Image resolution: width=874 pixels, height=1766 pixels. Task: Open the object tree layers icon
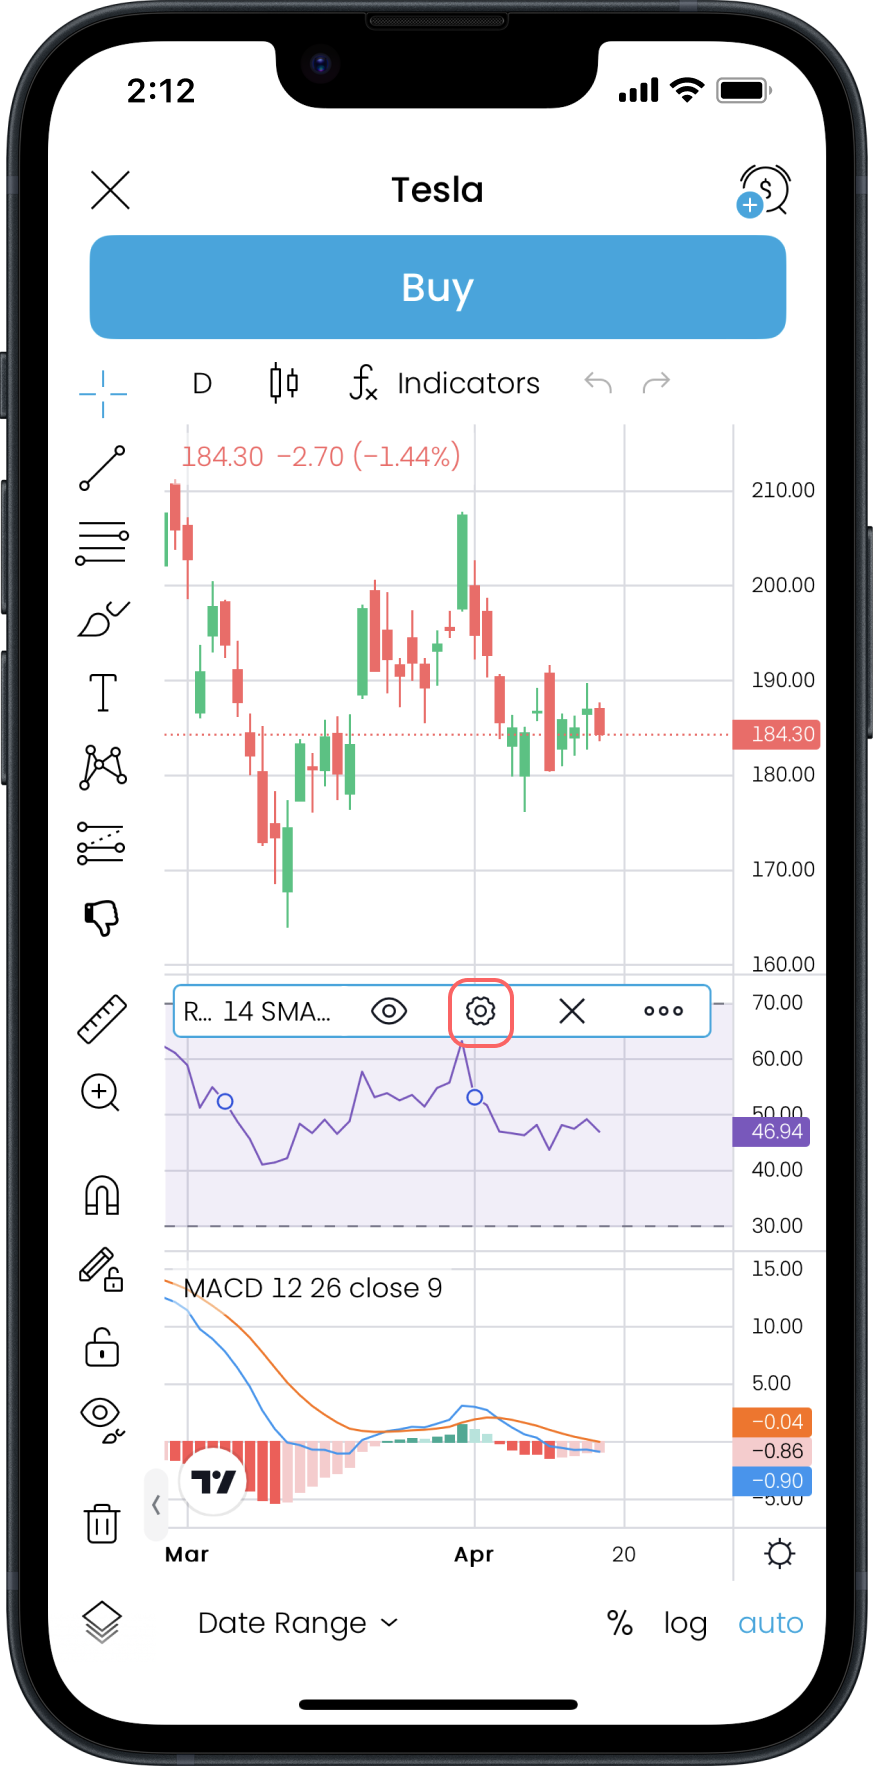pos(102,1622)
